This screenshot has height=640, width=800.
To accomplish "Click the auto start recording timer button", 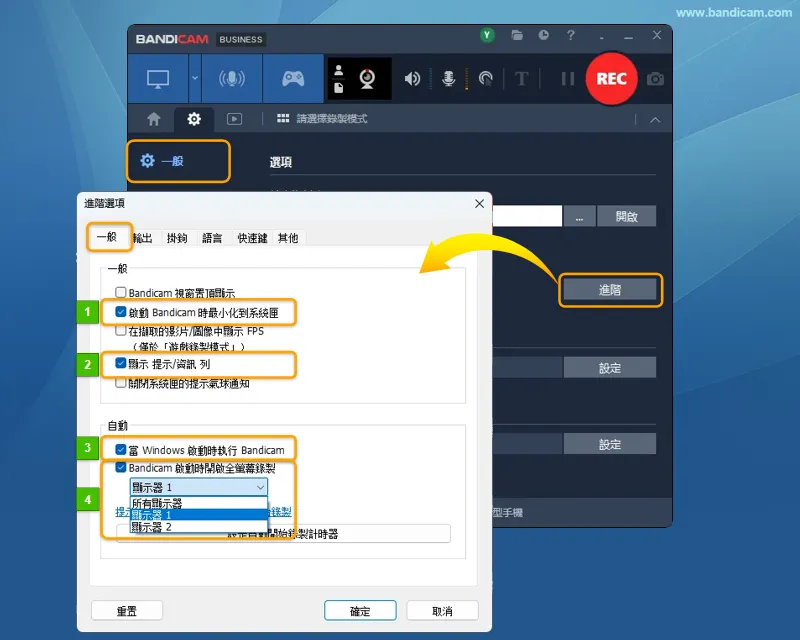I will pyautogui.click(x=283, y=534).
